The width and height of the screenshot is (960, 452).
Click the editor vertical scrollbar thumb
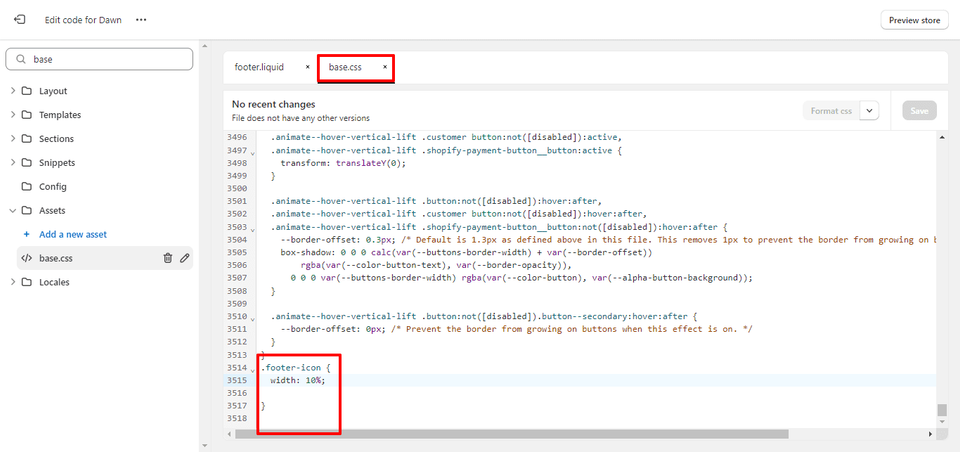tap(942, 410)
